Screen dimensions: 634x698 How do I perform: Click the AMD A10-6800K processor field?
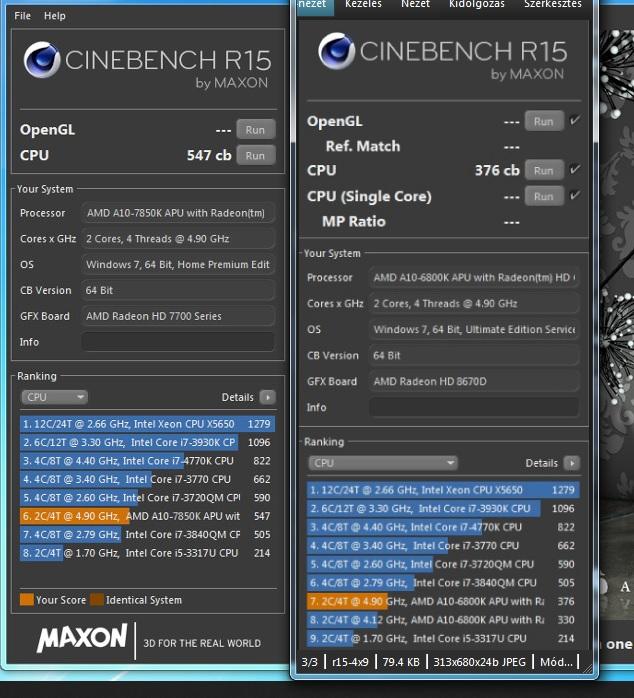pyautogui.click(x=474, y=278)
